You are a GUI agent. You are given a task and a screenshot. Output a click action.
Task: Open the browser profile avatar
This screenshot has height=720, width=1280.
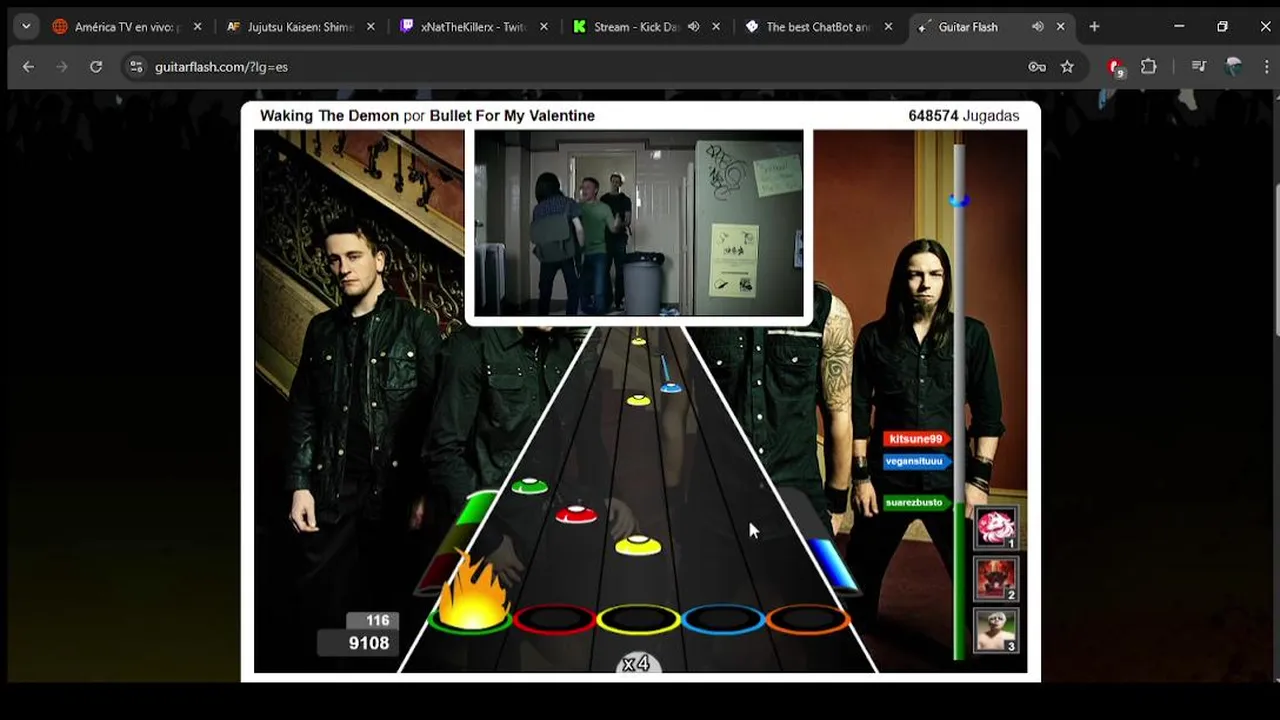(1233, 67)
